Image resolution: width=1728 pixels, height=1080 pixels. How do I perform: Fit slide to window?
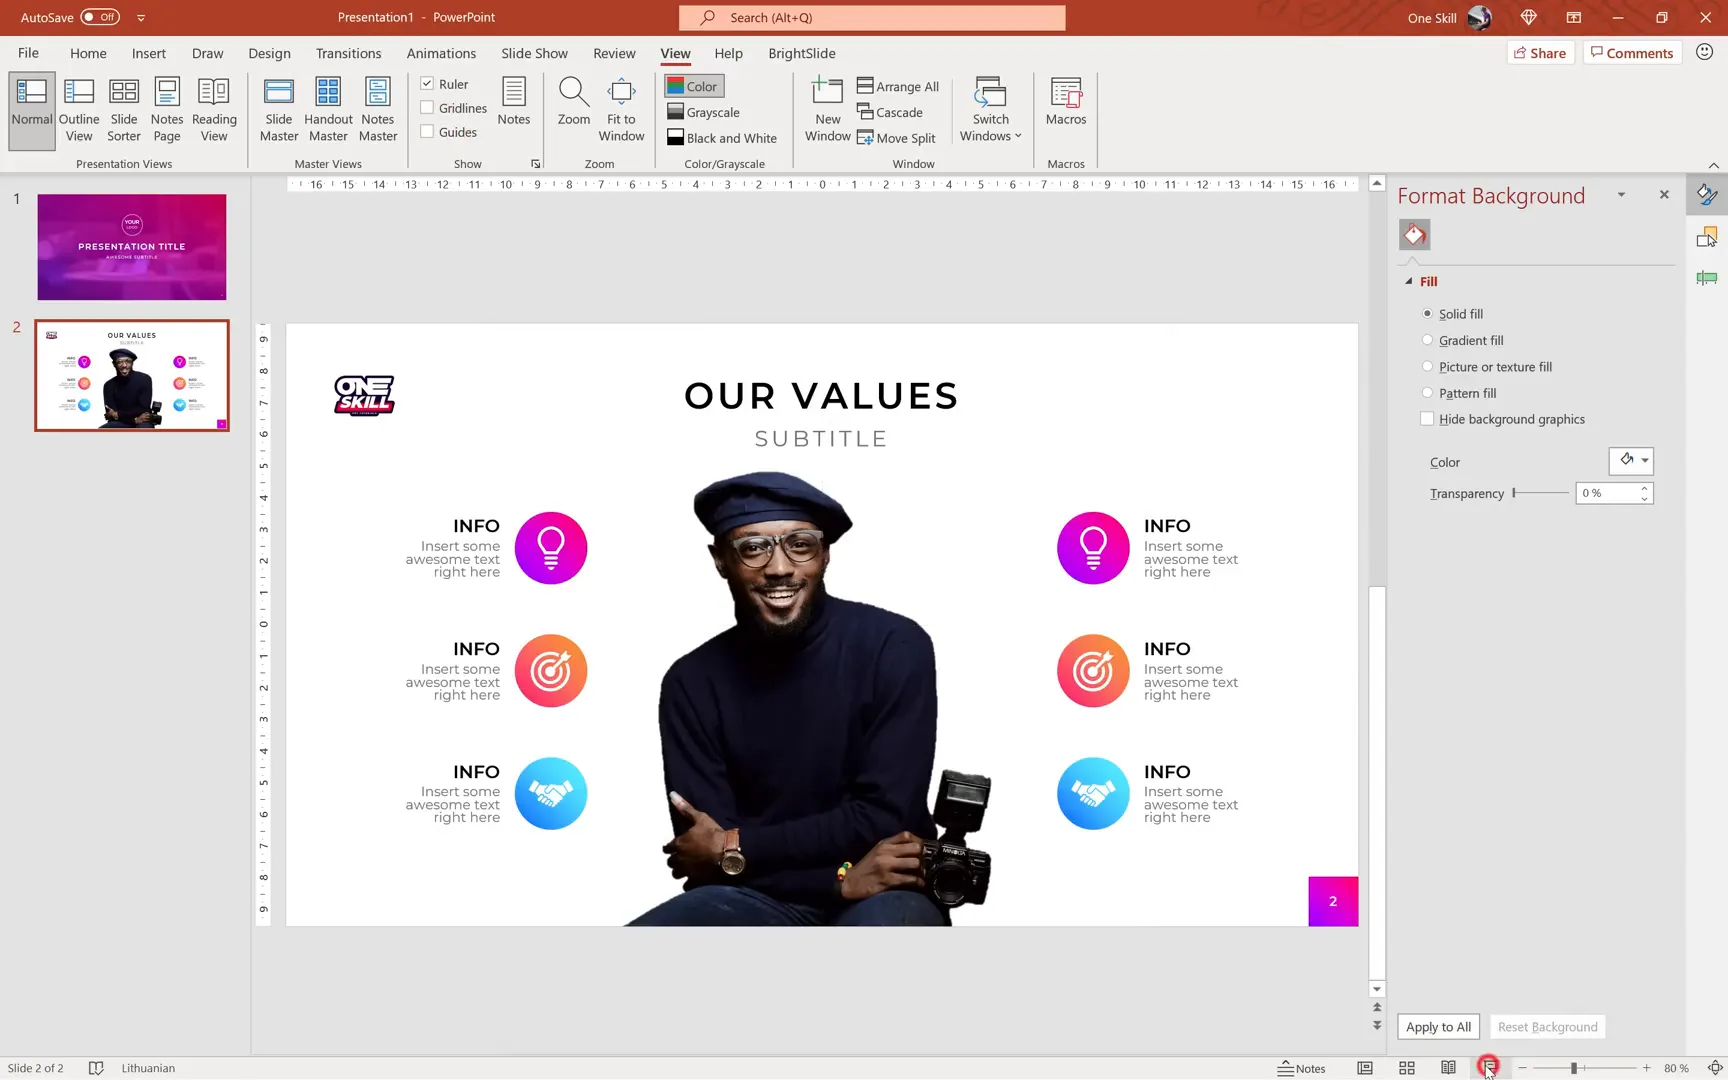[x=621, y=110]
